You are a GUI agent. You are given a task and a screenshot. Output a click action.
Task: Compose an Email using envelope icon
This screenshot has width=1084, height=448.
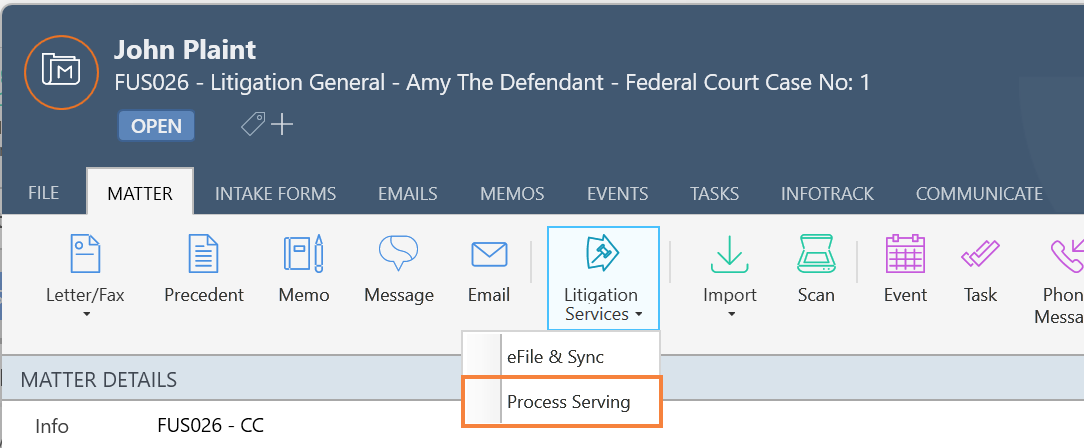click(x=489, y=254)
